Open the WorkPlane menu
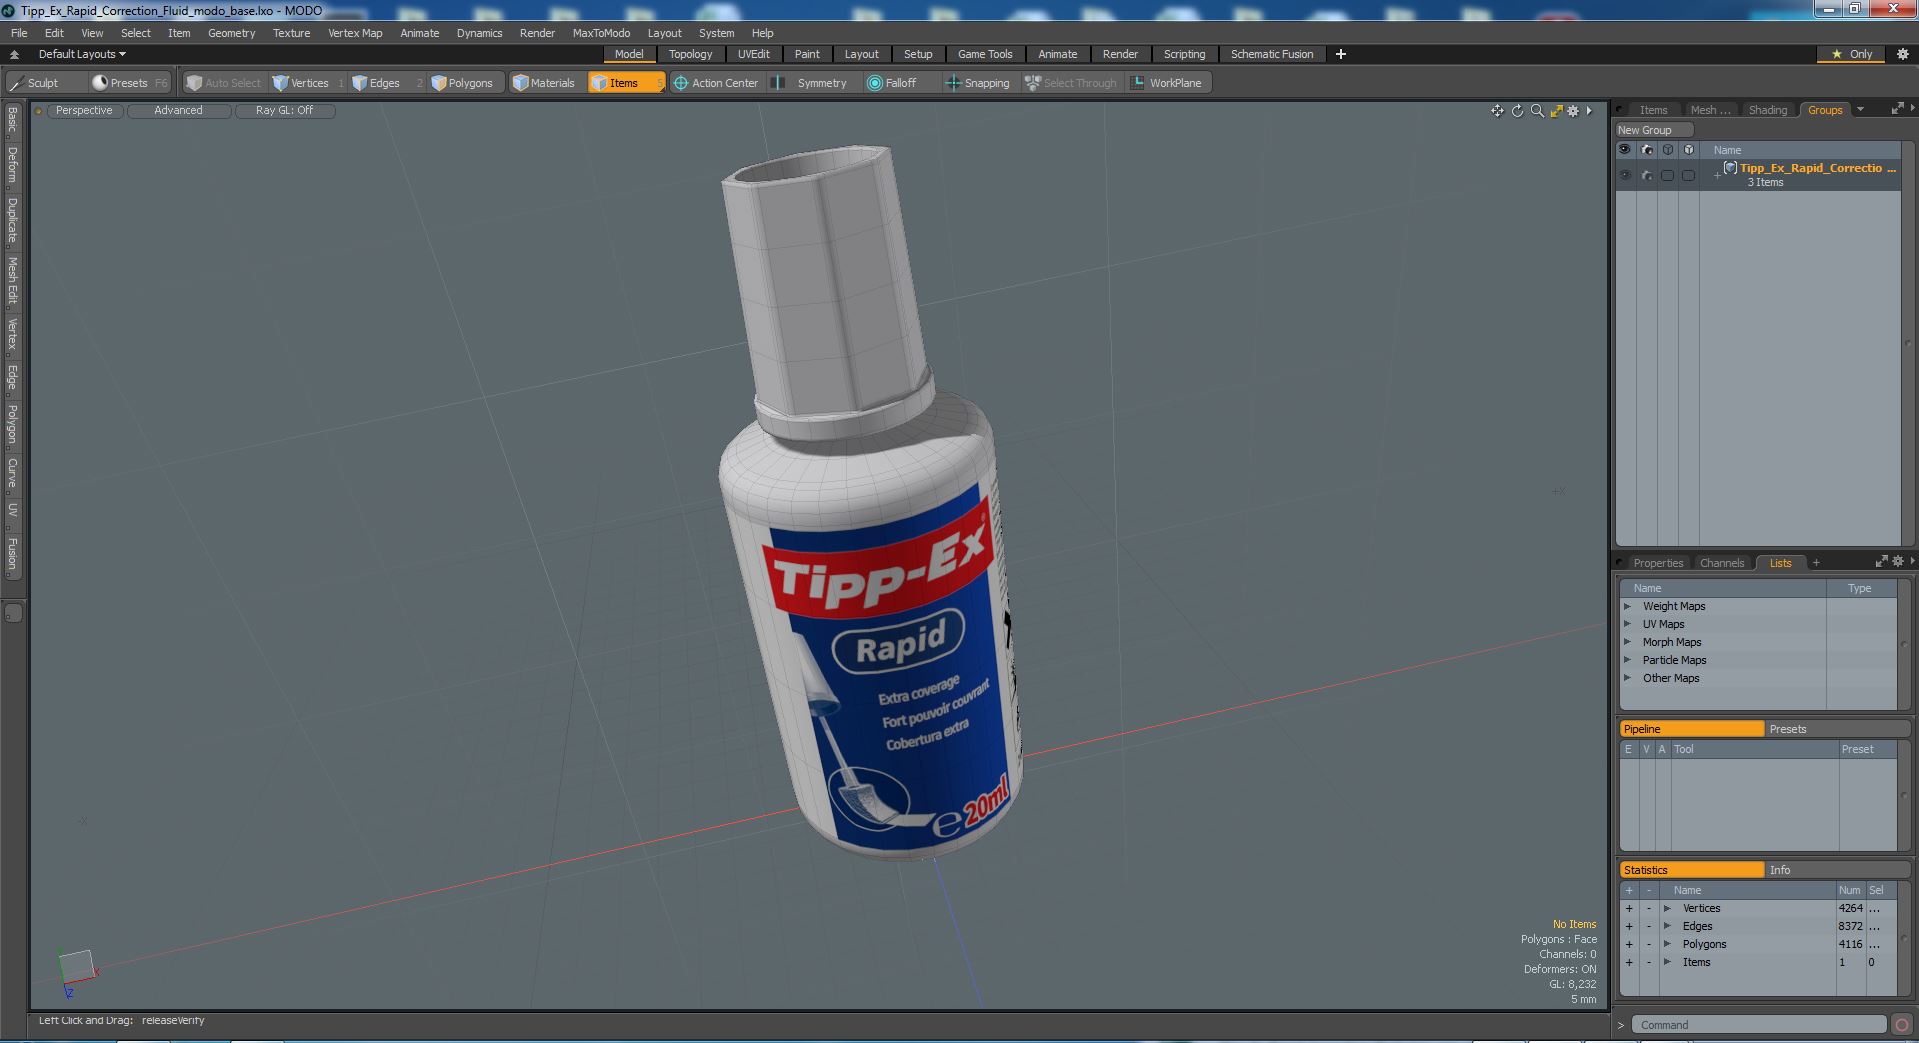 (1168, 83)
